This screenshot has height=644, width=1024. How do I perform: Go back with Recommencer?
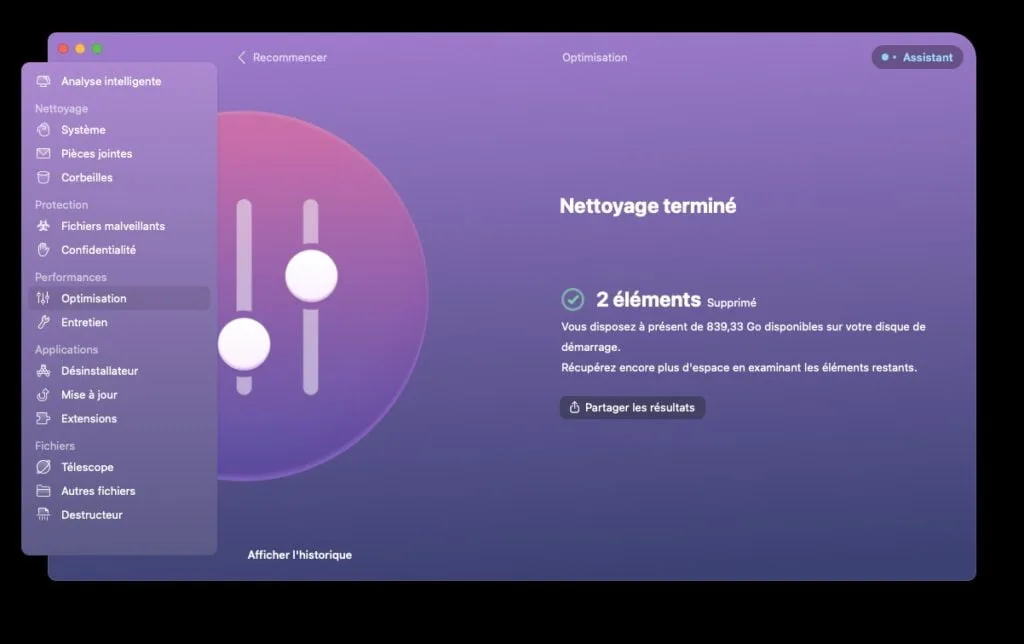point(283,57)
